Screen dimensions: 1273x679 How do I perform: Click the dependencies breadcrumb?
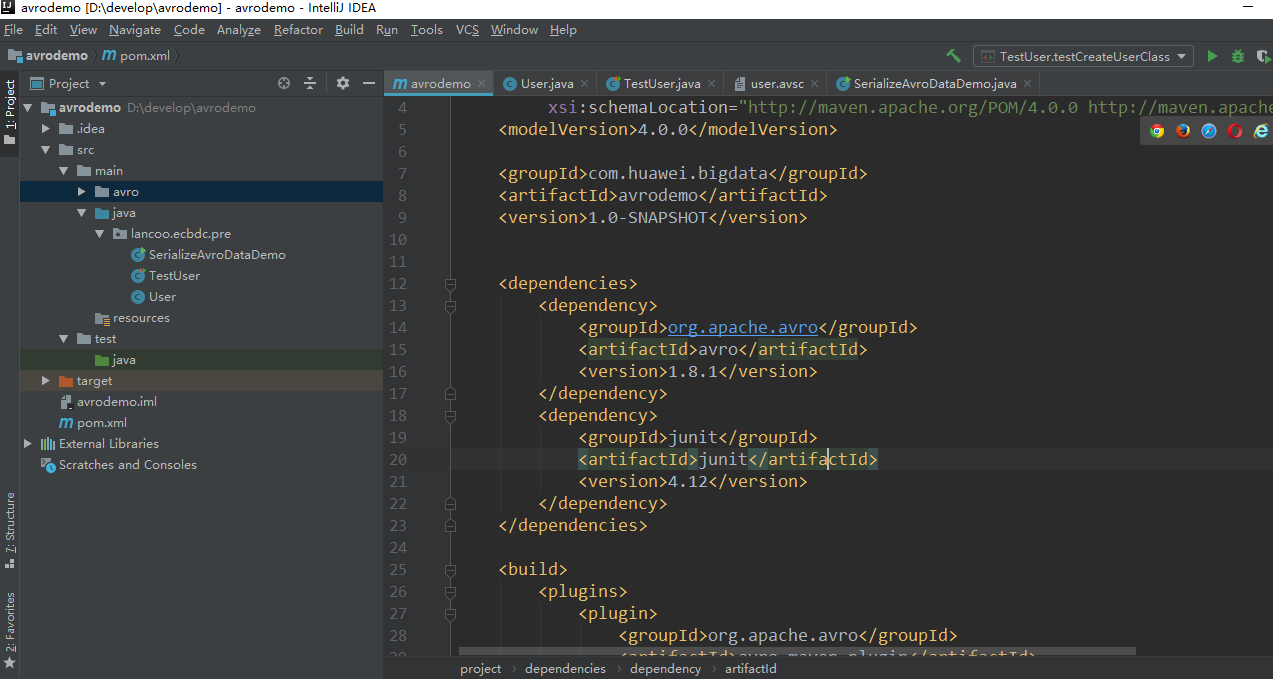(565, 668)
